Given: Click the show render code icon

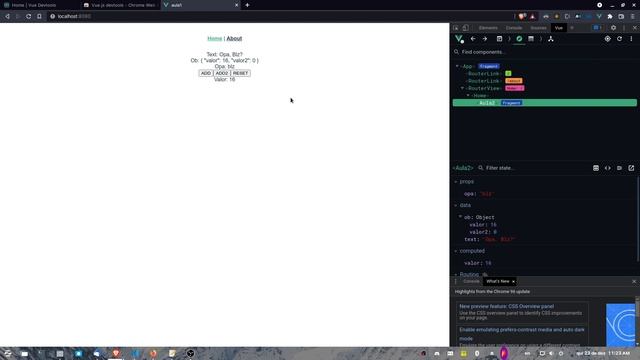Looking at the screenshot, I should pyautogui.click(x=608, y=168).
